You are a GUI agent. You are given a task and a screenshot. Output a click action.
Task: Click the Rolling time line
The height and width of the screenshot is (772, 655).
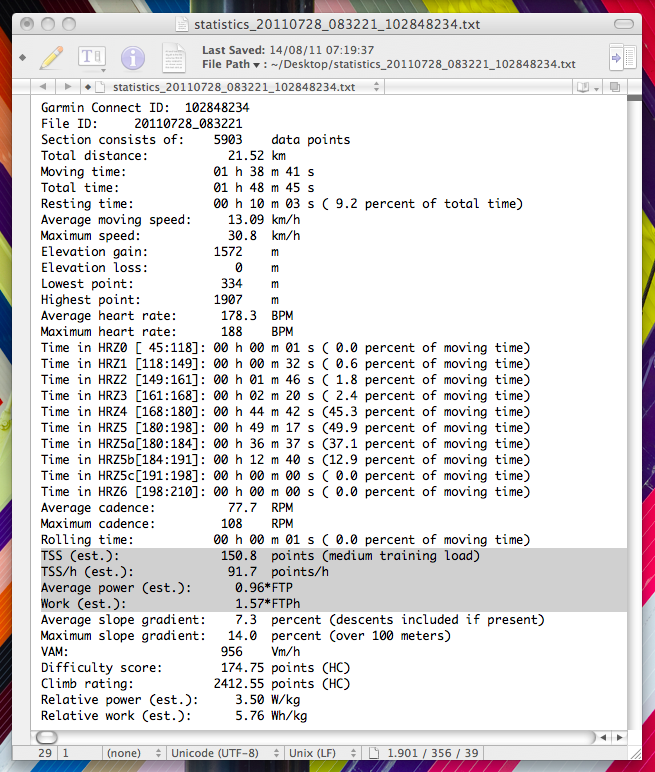[x=285, y=540]
